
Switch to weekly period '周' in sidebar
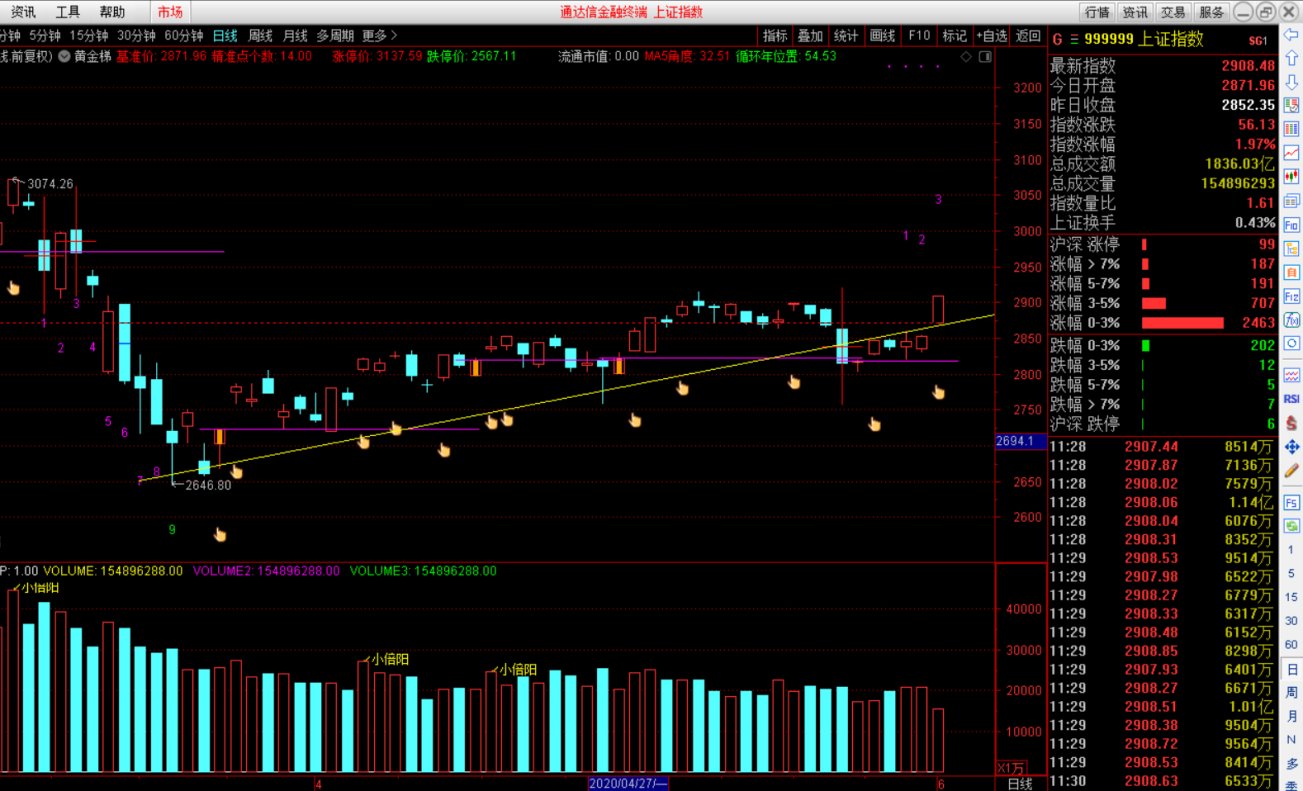tap(1292, 693)
